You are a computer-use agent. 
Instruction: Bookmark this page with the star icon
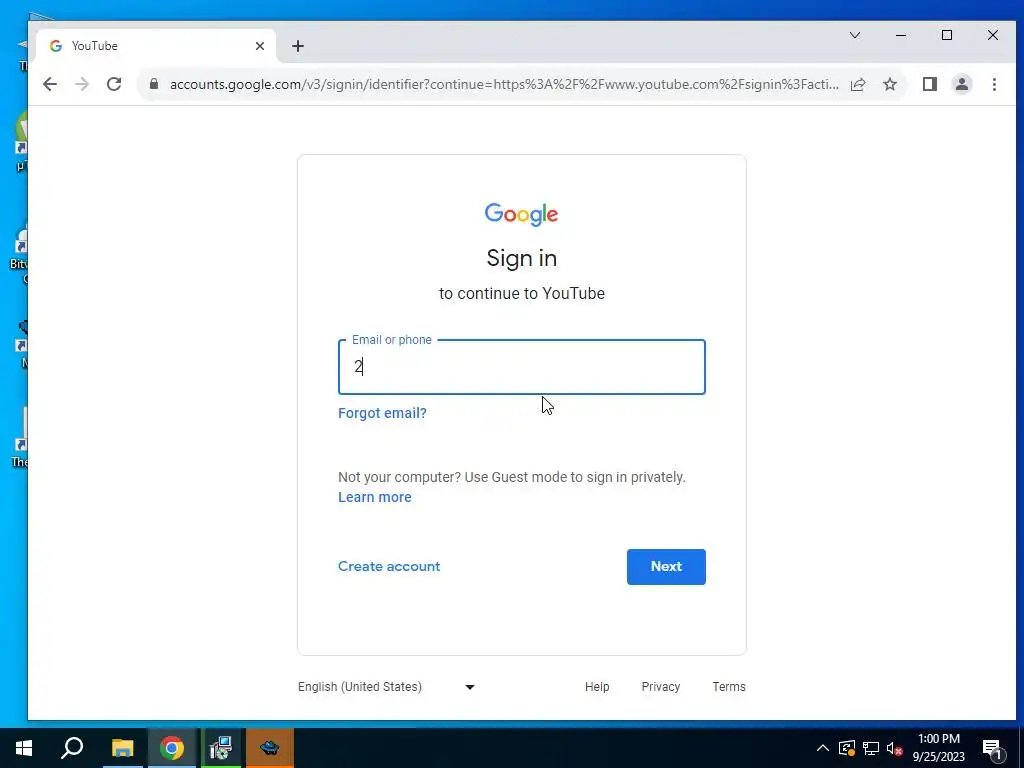pos(889,84)
